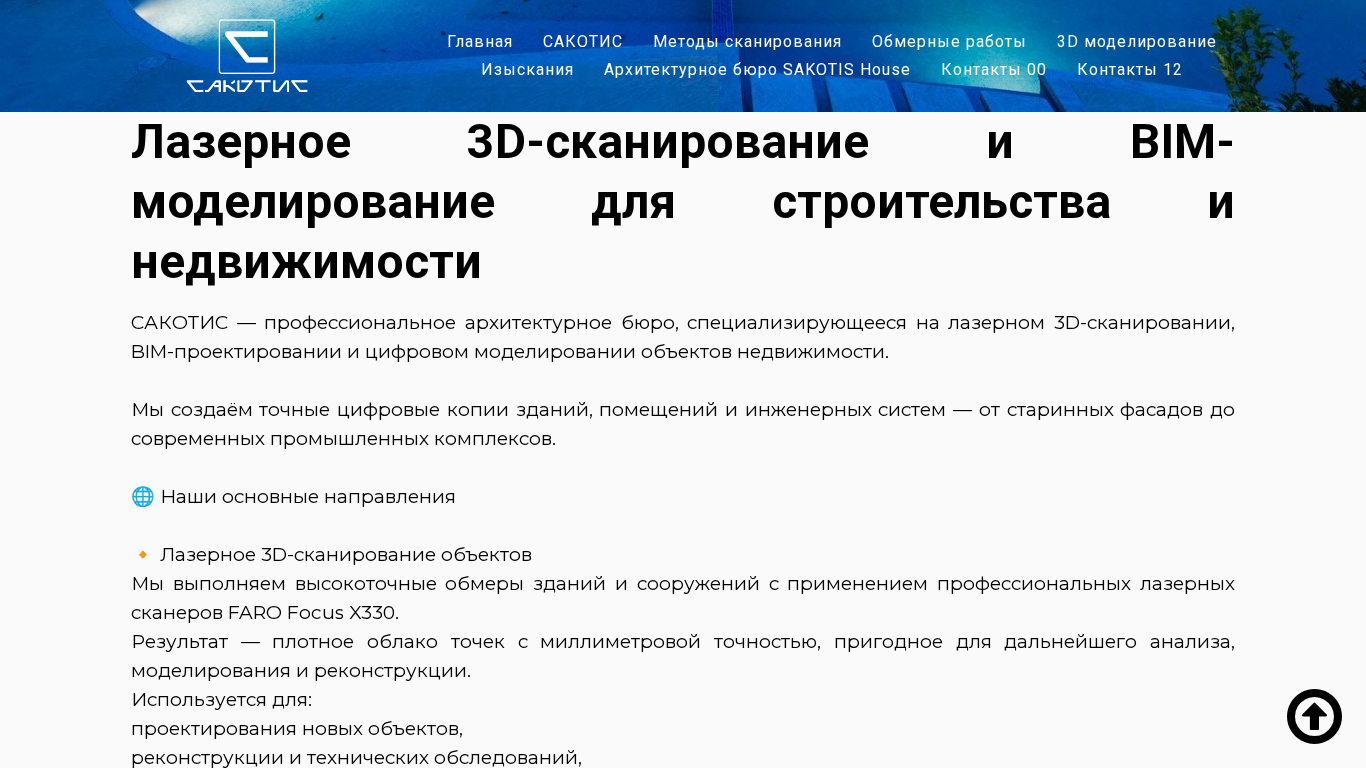This screenshot has height=768, width=1366.
Task: Click the text Наши основные направления
Action: click(x=308, y=497)
